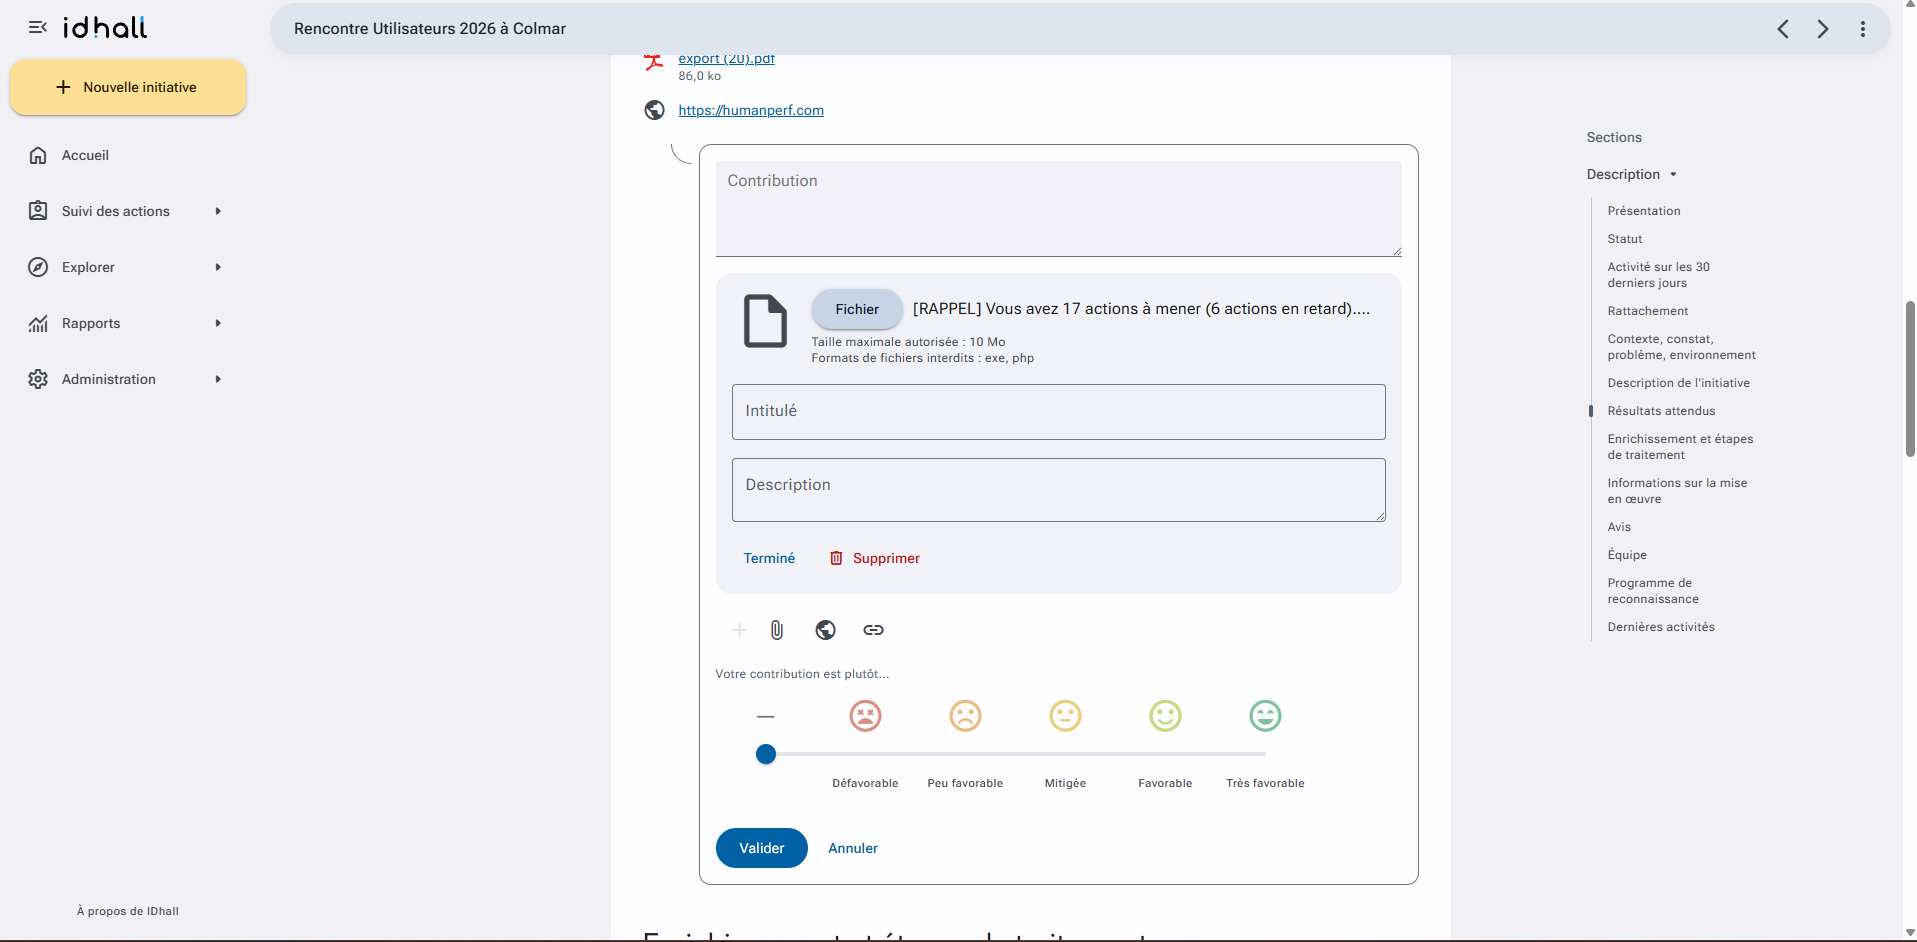Validate the contribution with Valider

761,848
